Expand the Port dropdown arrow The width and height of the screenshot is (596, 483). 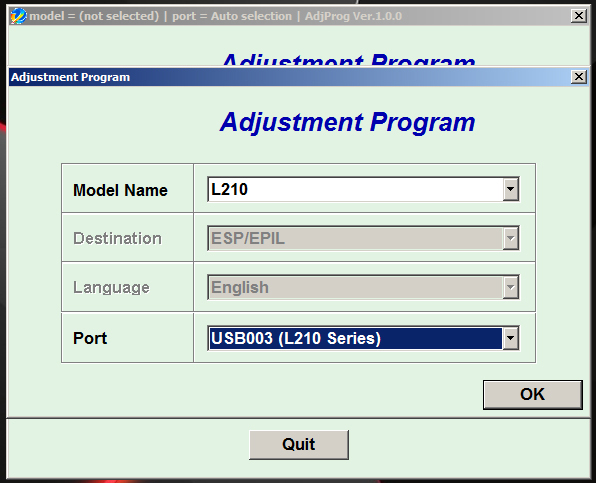click(510, 338)
